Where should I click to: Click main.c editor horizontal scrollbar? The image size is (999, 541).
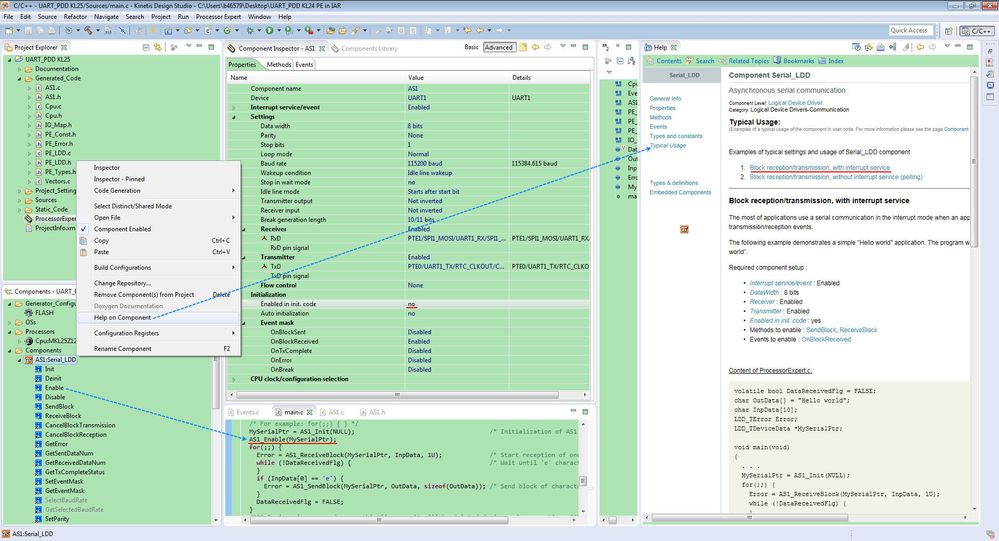[379, 520]
